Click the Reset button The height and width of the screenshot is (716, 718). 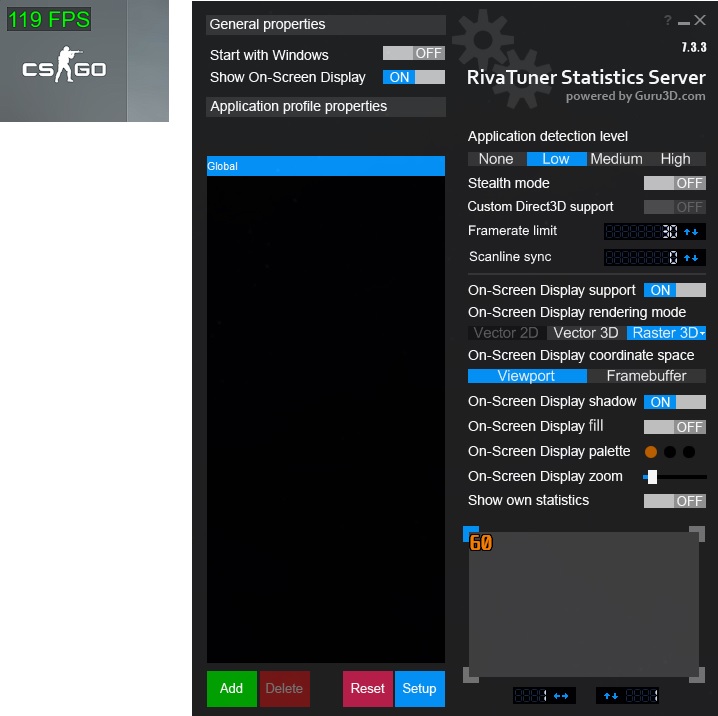(368, 689)
